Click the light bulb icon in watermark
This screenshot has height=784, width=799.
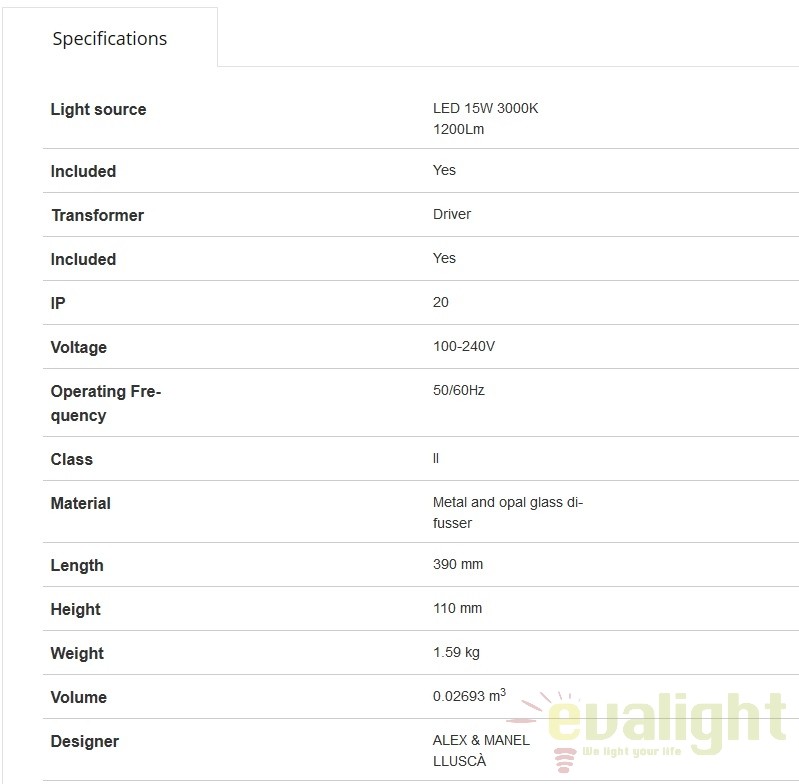[564, 760]
